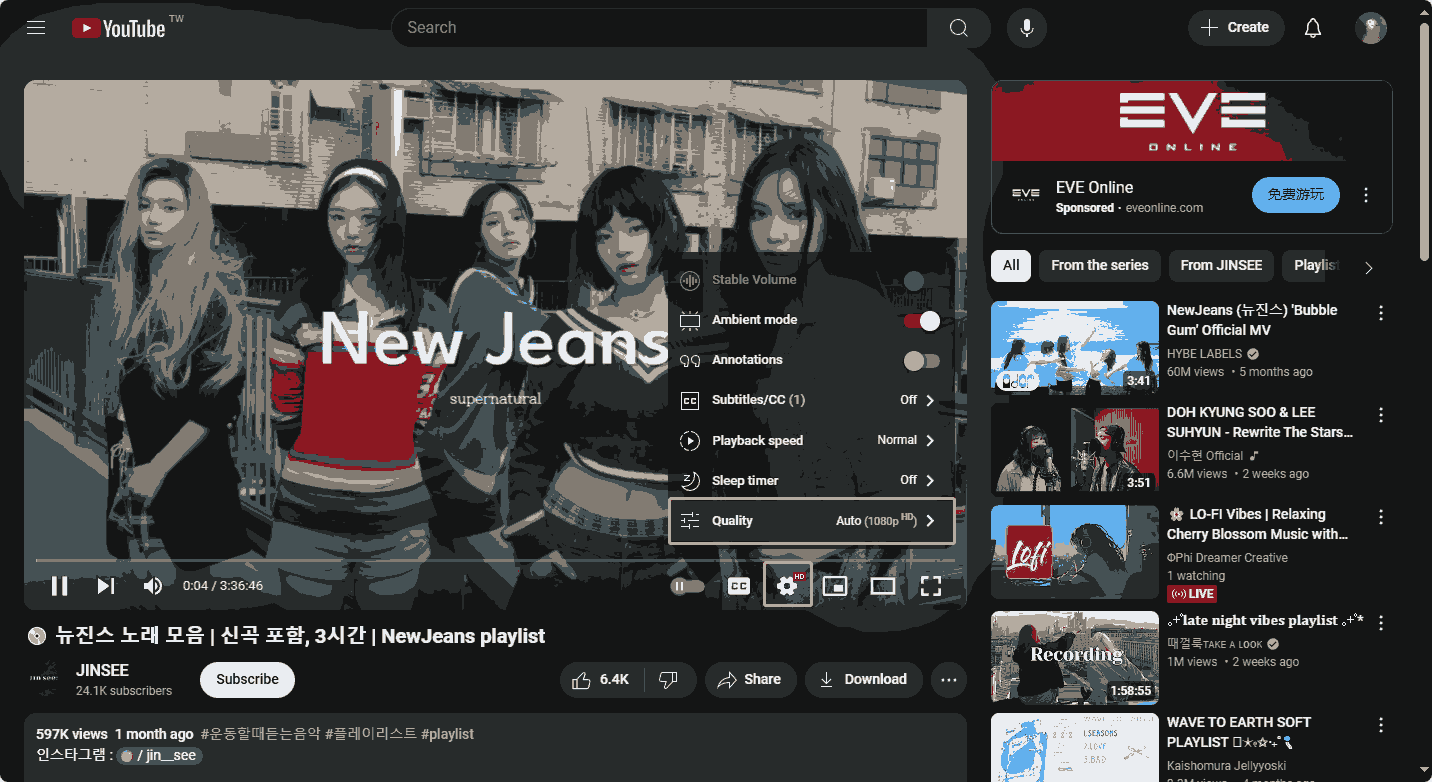The height and width of the screenshot is (782, 1432).
Task: Open EVE Online ad options menu
Action: pyautogui.click(x=1366, y=196)
